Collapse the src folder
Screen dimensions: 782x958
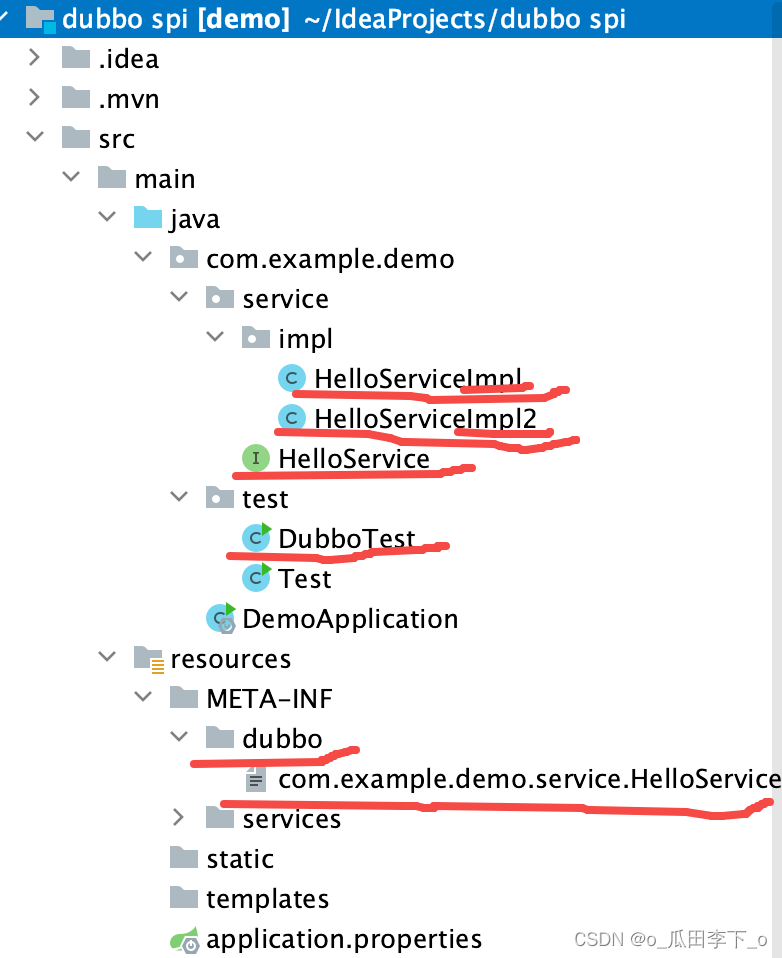click(35, 136)
